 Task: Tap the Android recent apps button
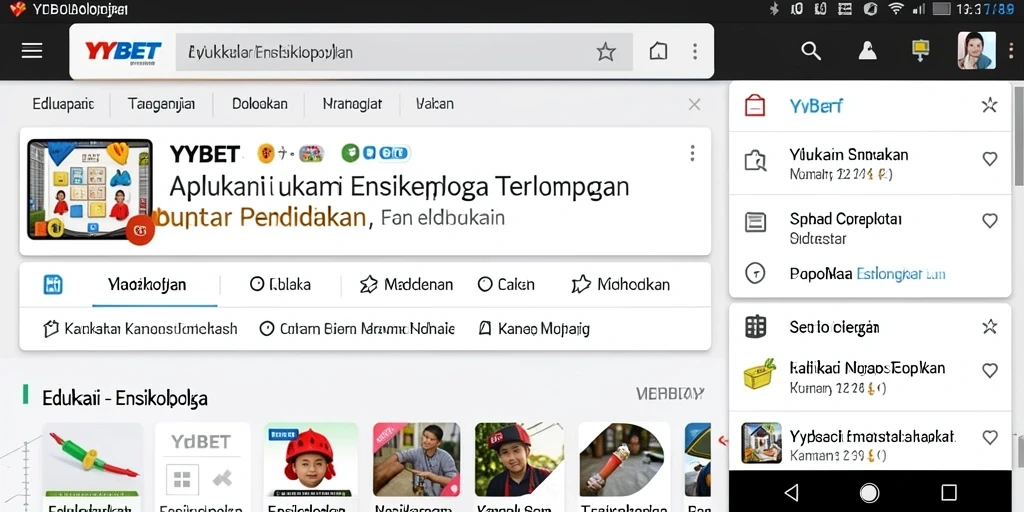point(949,492)
